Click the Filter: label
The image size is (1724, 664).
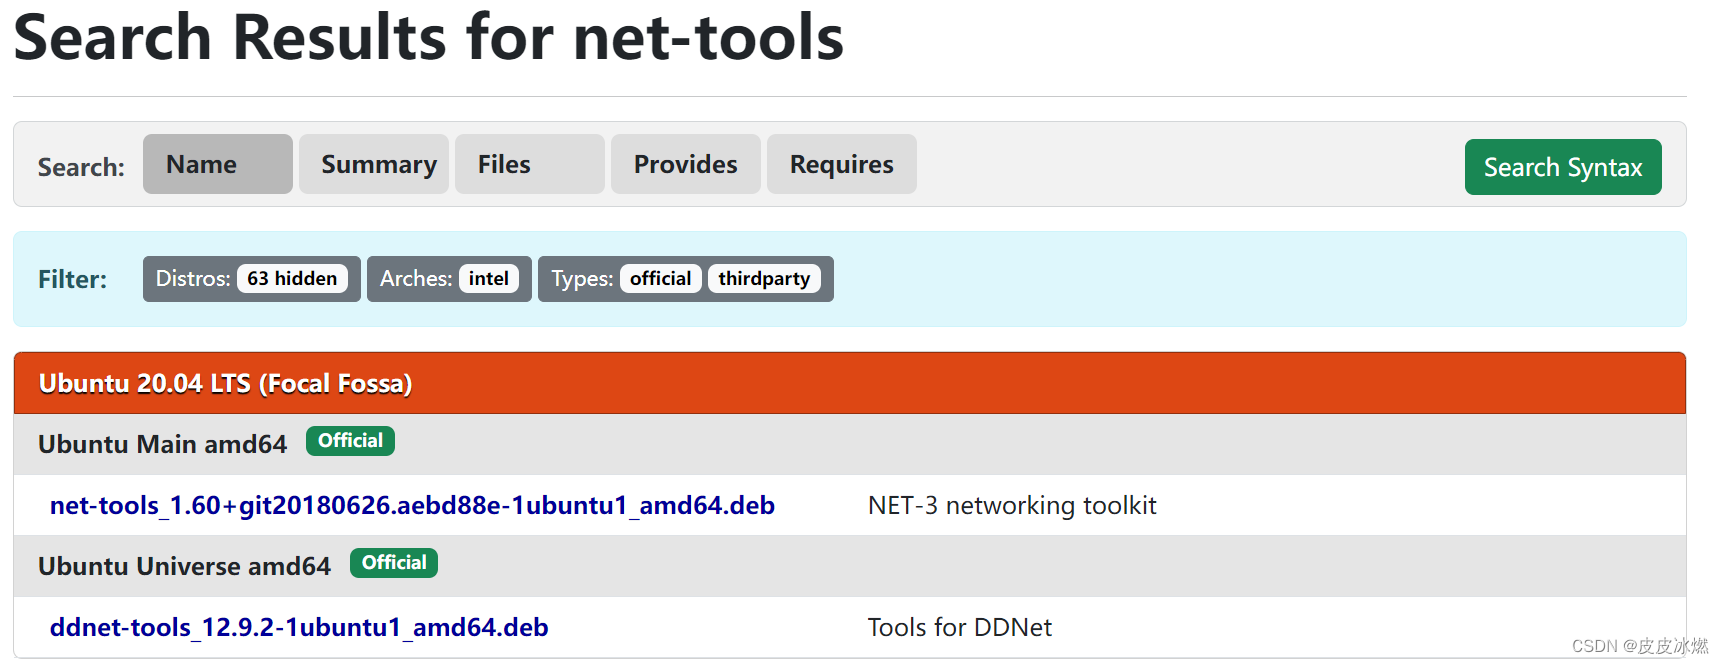tap(73, 279)
